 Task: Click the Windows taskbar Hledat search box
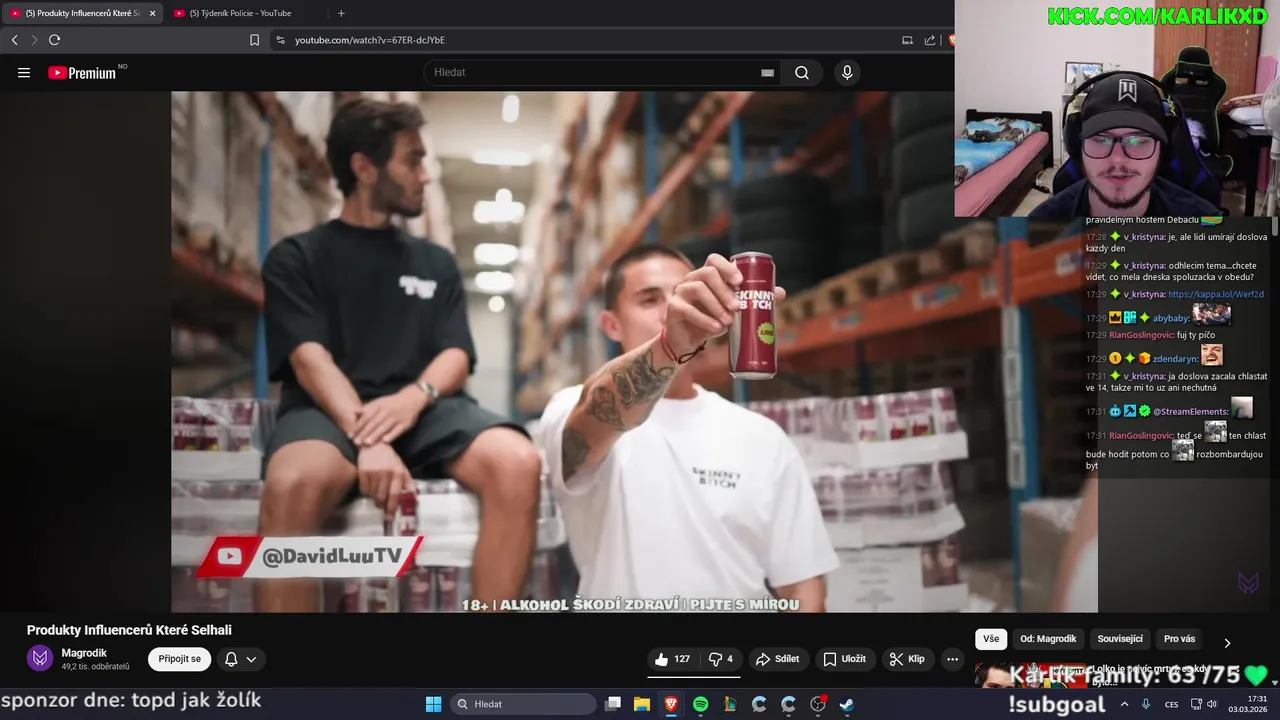[x=523, y=704]
